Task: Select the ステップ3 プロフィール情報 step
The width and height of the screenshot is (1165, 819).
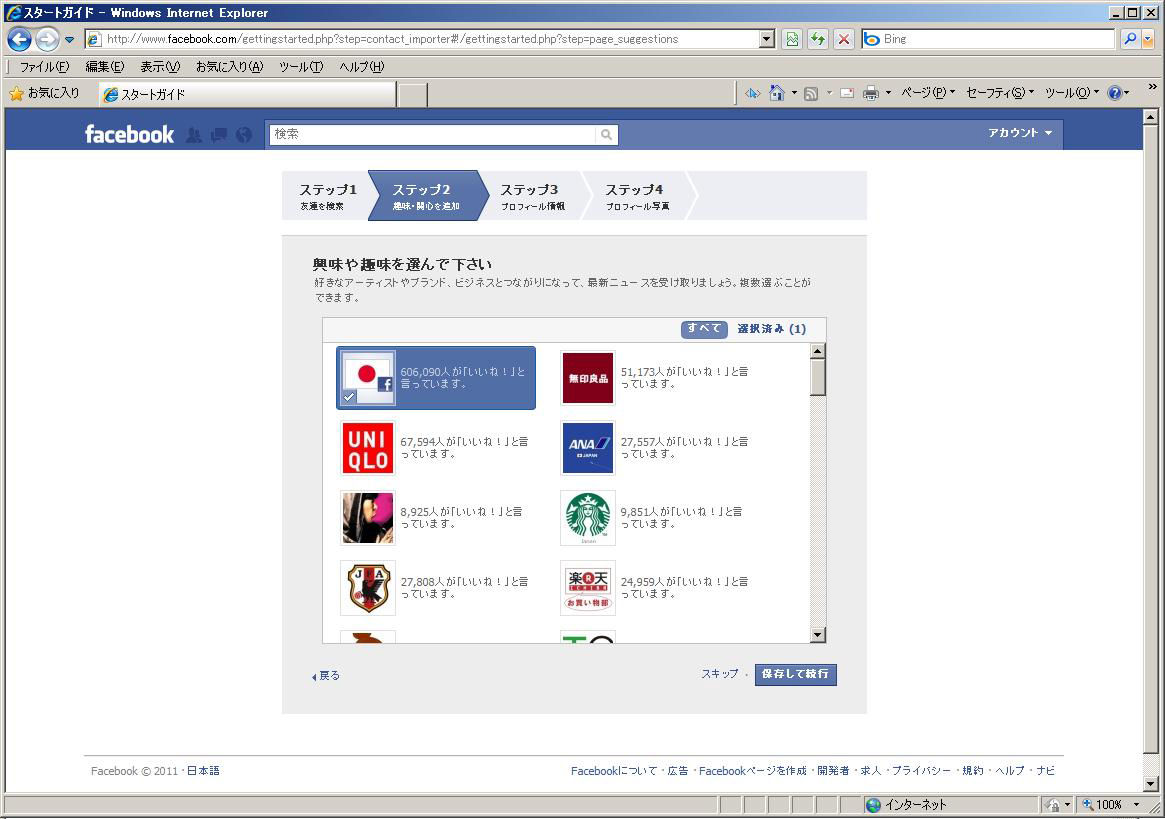Action: [x=532, y=196]
